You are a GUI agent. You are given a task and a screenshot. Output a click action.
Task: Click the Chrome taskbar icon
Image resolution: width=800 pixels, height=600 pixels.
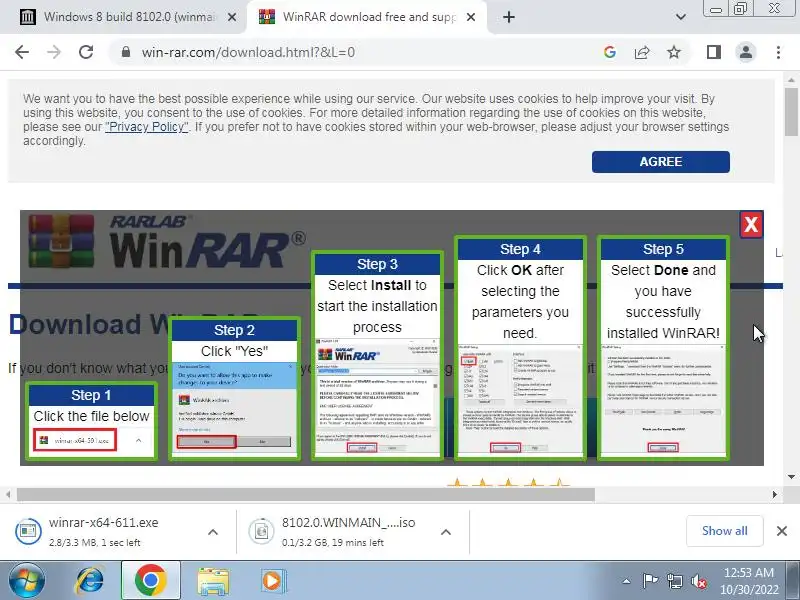(151, 581)
